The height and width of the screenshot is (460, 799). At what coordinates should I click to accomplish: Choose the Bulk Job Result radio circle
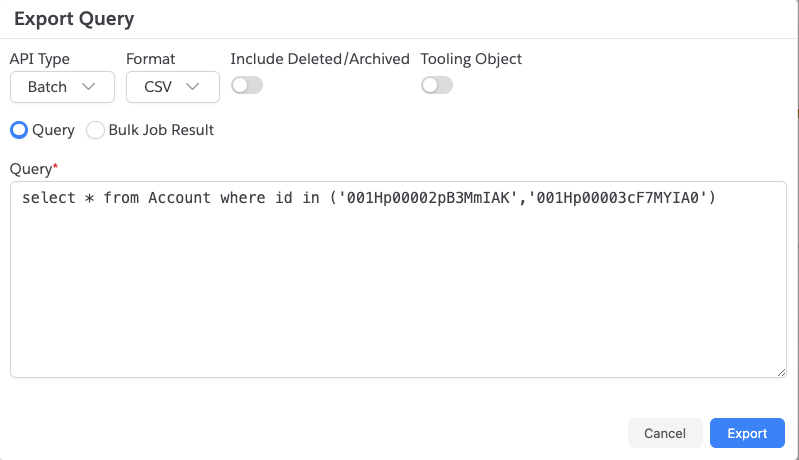tap(95, 130)
